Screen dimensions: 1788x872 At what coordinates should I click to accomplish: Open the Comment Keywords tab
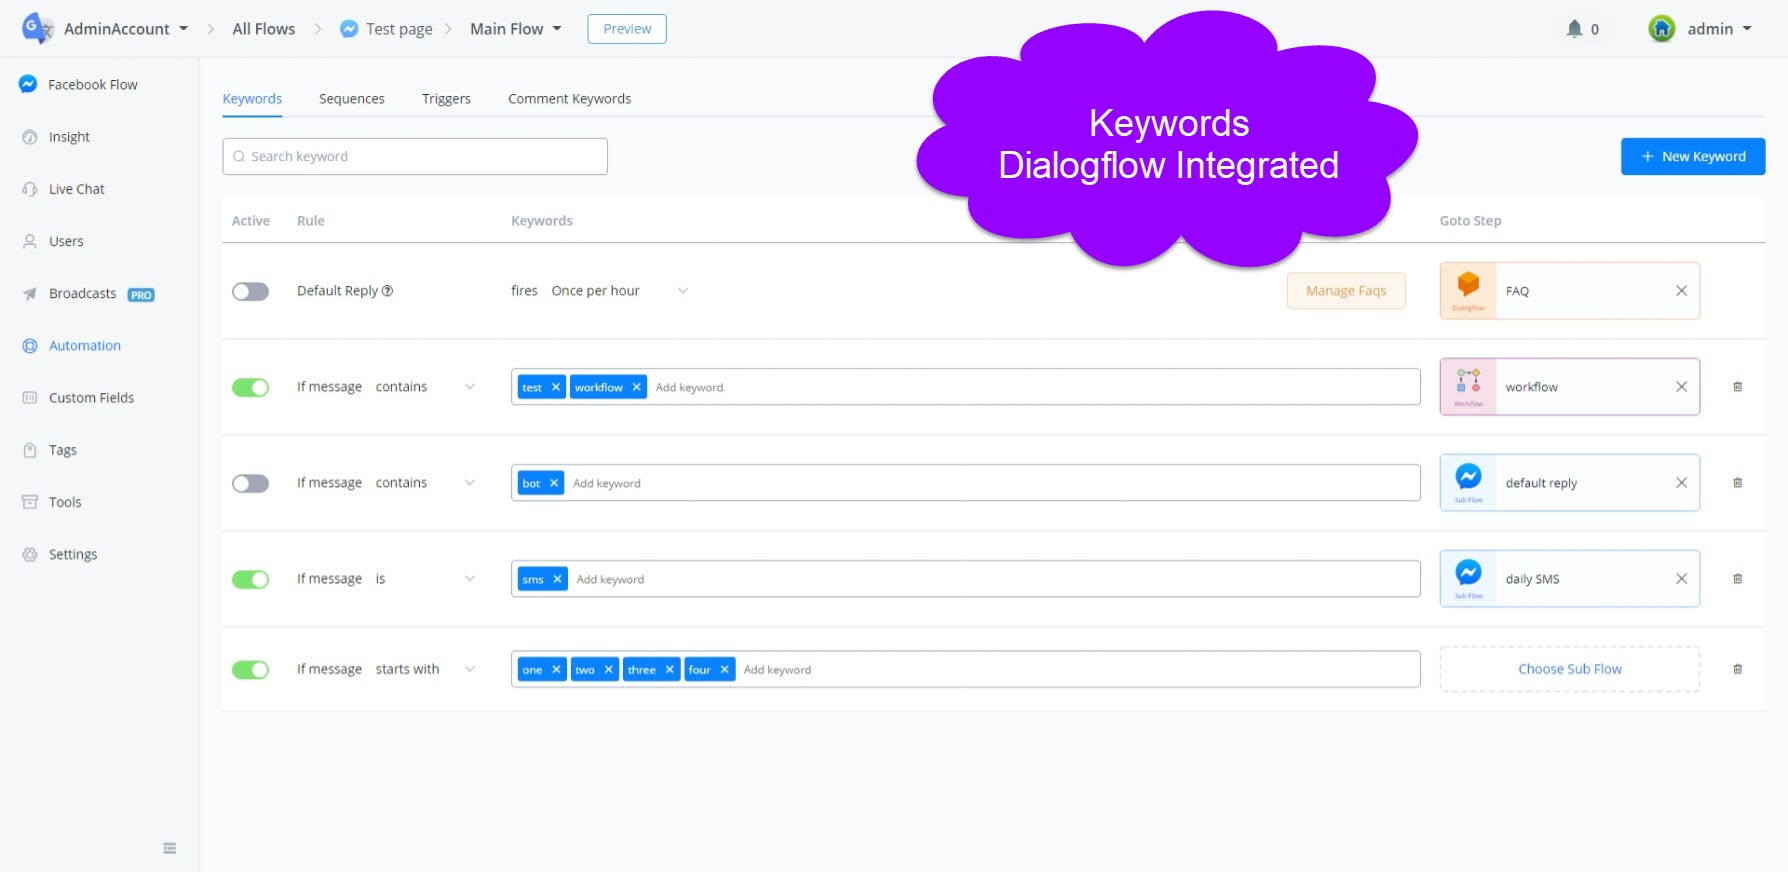(569, 99)
